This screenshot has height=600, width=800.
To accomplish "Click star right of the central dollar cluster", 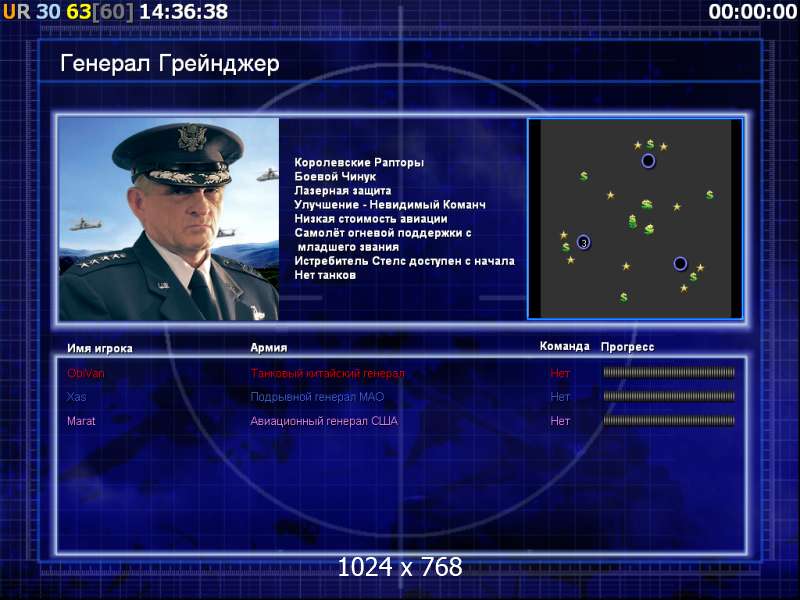I will tap(677, 207).
